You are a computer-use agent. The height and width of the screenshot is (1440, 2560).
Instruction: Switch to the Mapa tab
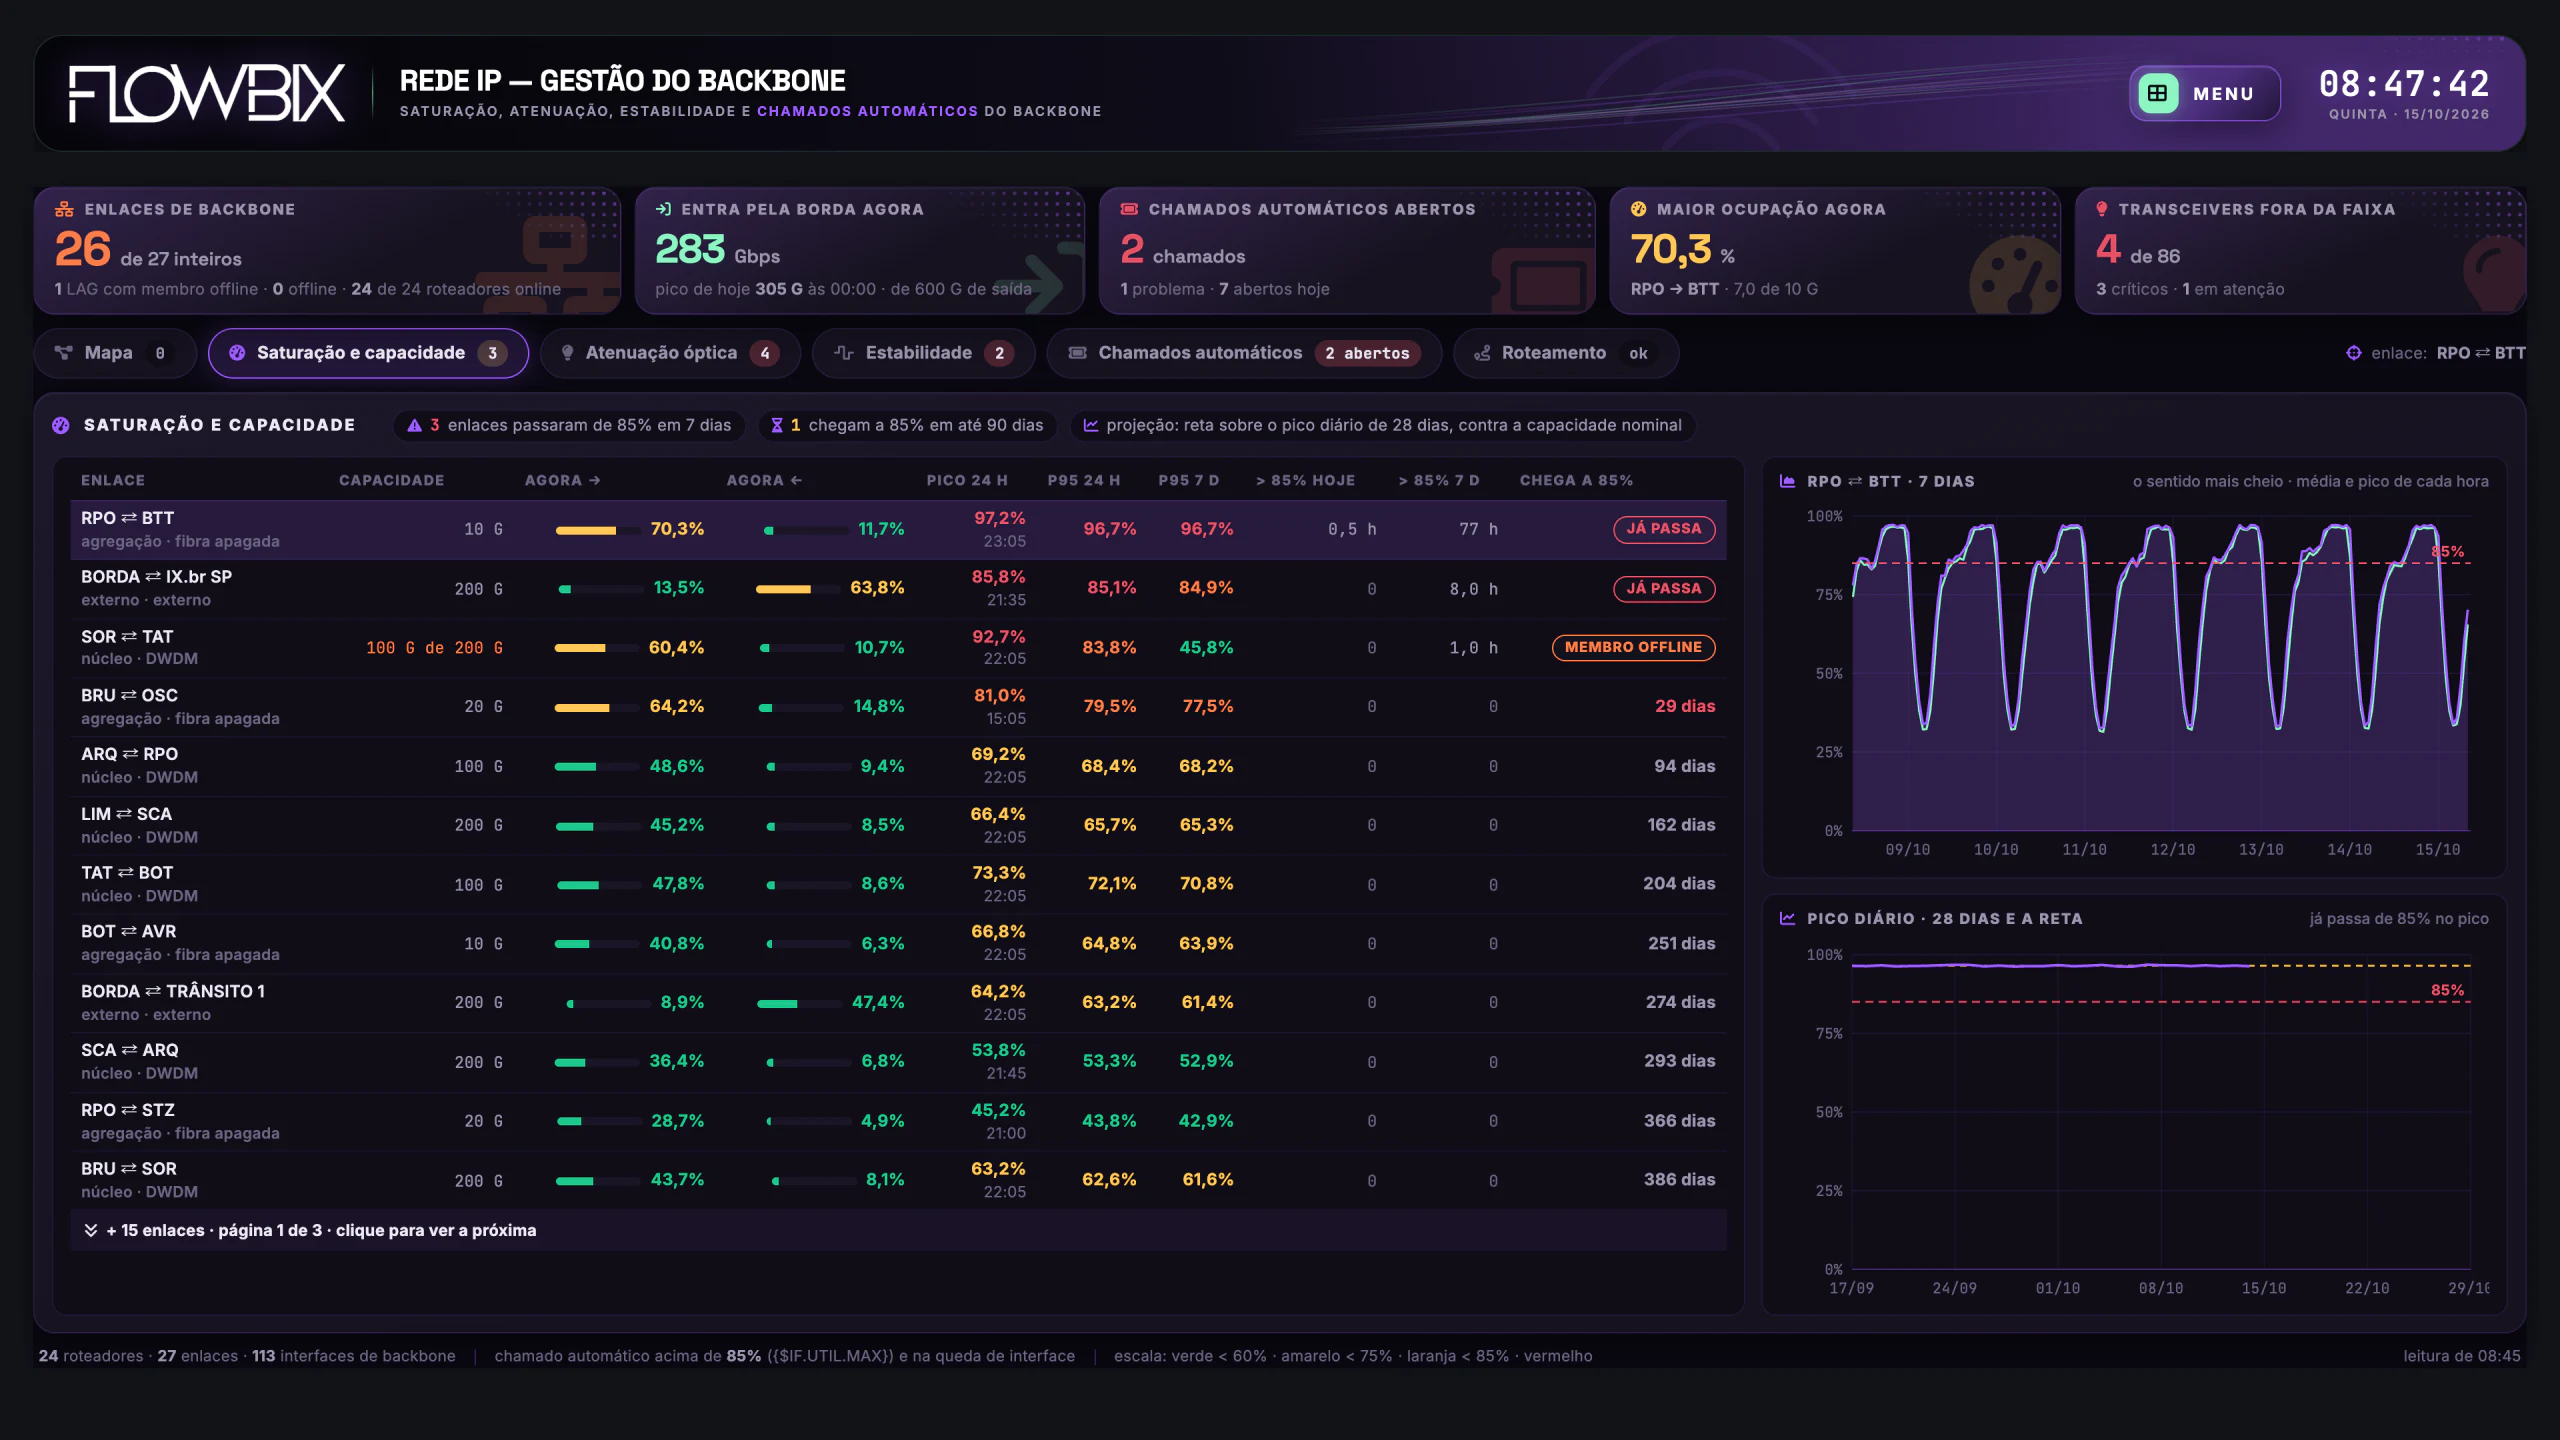click(115, 353)
